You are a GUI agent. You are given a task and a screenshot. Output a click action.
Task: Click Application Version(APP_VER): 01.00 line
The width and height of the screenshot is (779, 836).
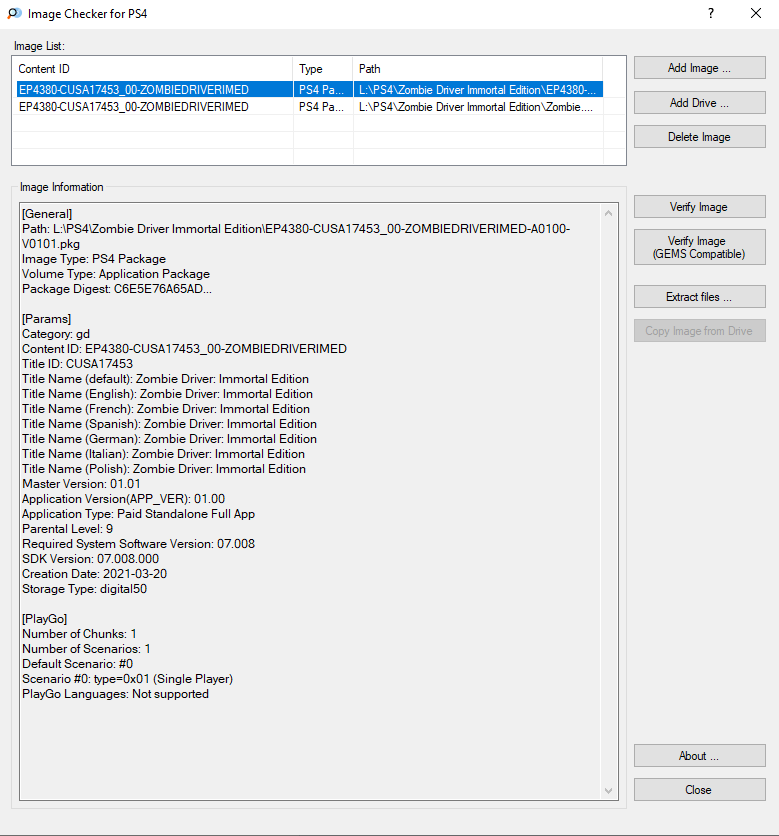pos(123,499)
